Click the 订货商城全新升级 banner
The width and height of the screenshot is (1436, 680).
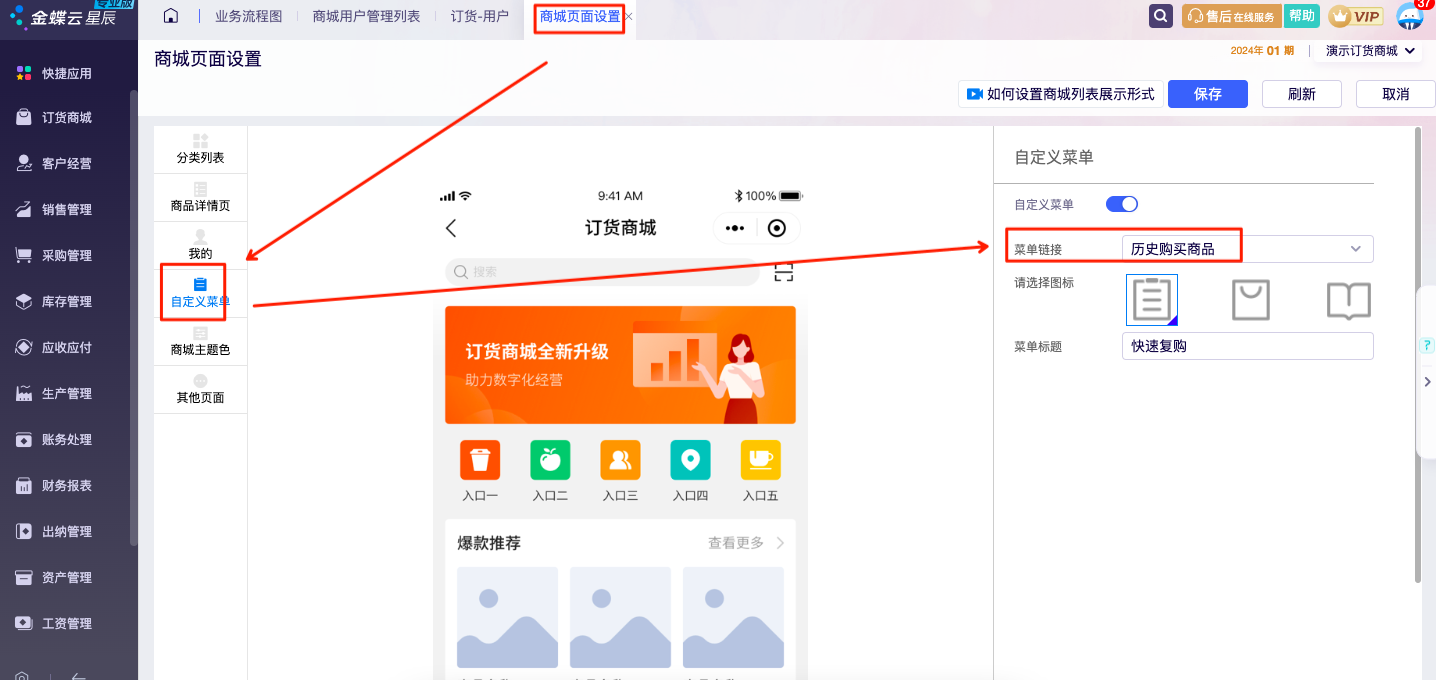coord(620,365)
